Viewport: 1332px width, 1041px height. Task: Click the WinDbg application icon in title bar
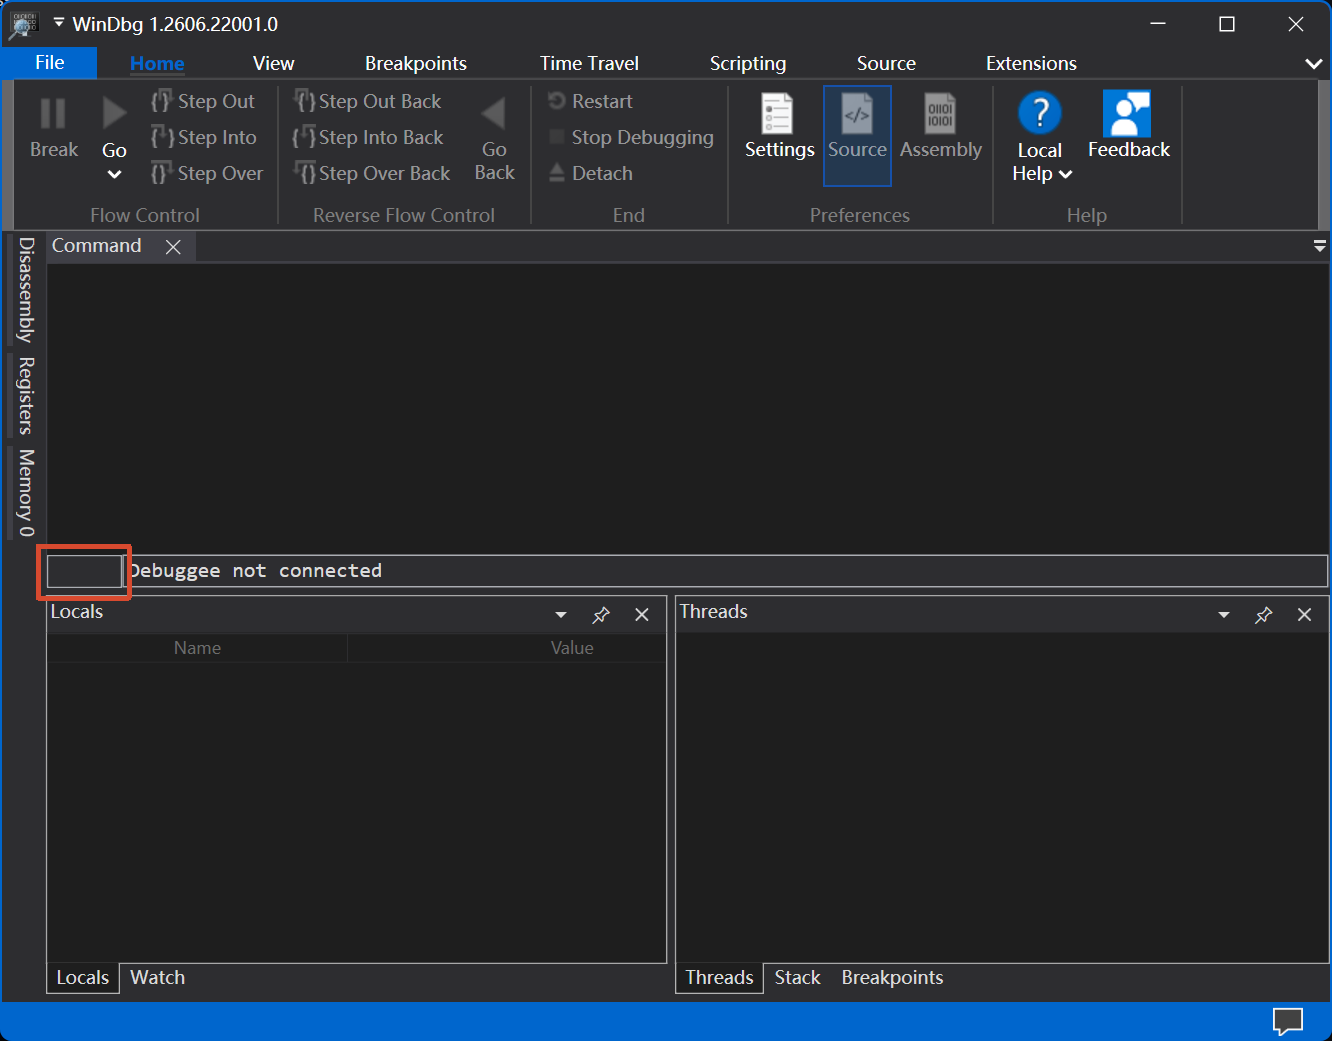click(x=23, y=24)
